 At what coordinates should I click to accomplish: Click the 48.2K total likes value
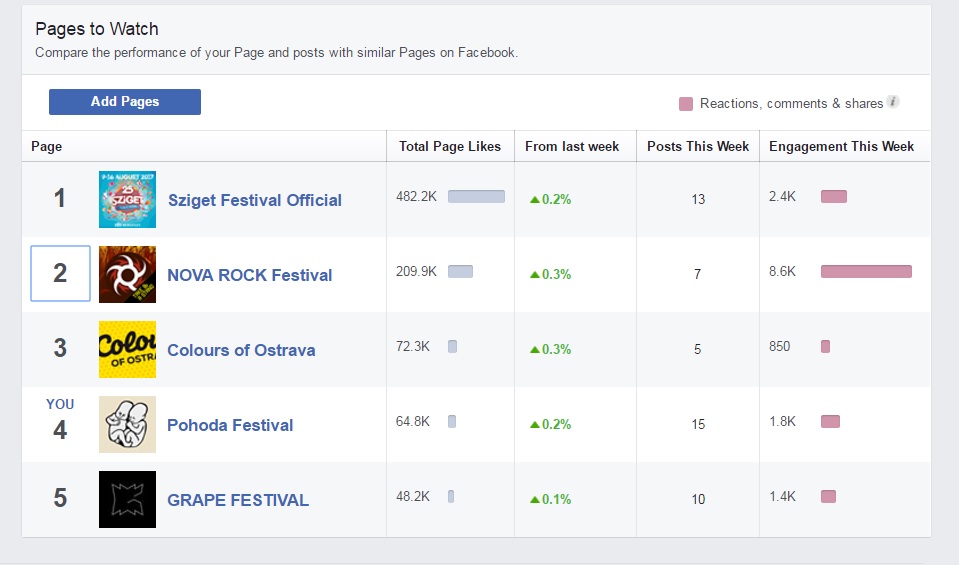pyautogui.click(x=413, y=497)
